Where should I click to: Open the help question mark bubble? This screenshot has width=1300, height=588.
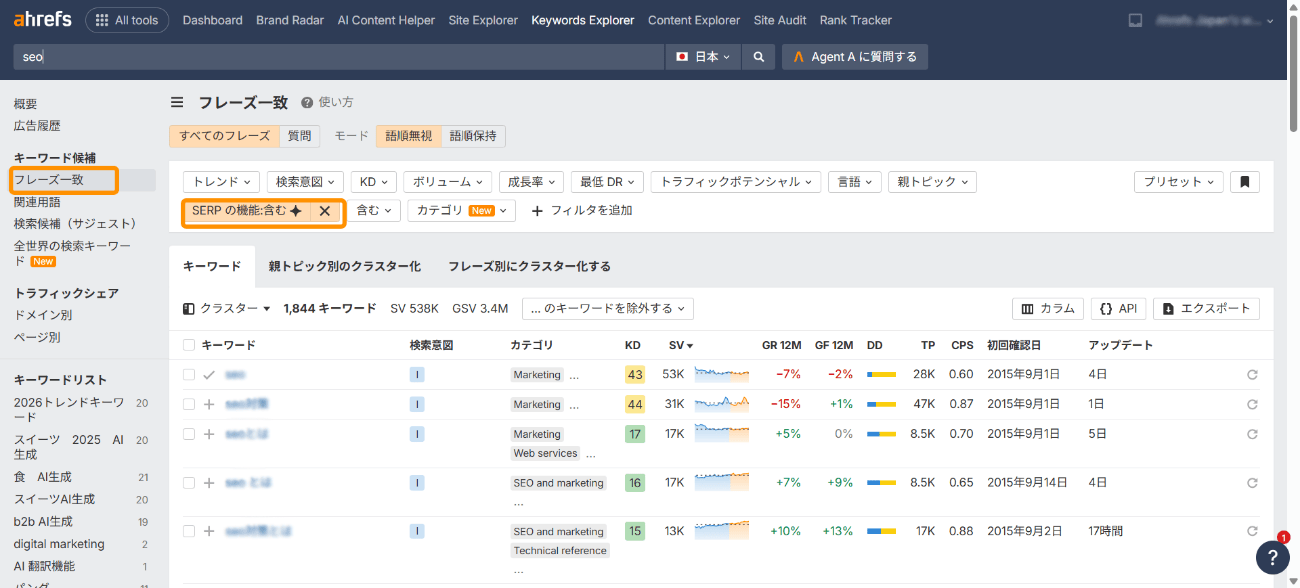1270,558
